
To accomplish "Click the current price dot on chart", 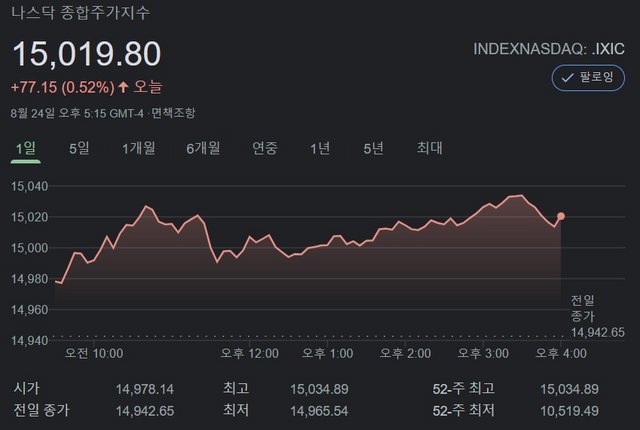I will coord(561,216).
